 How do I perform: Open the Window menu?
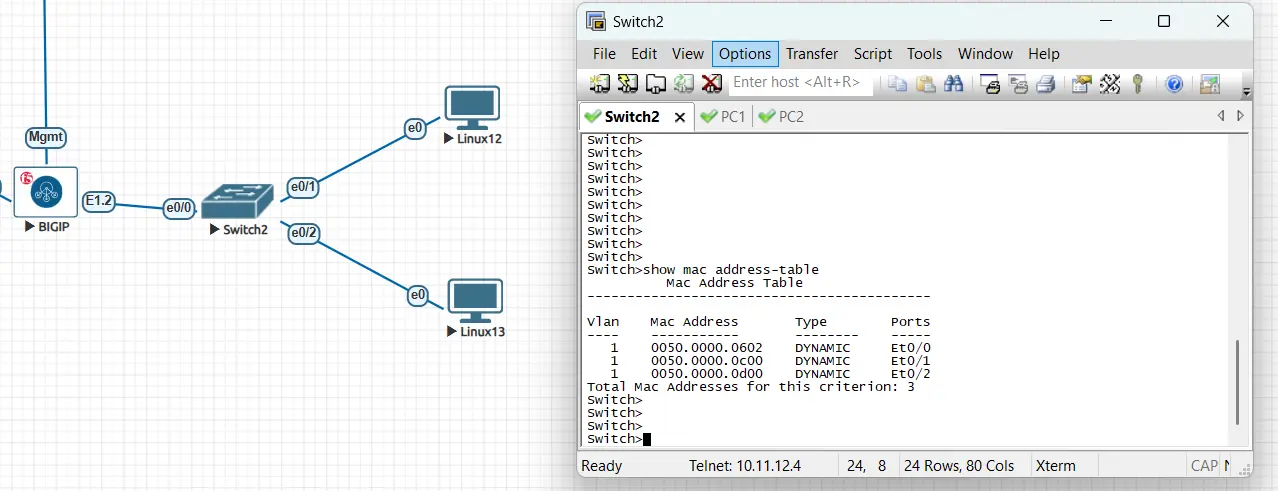click(x=985, y=54)
